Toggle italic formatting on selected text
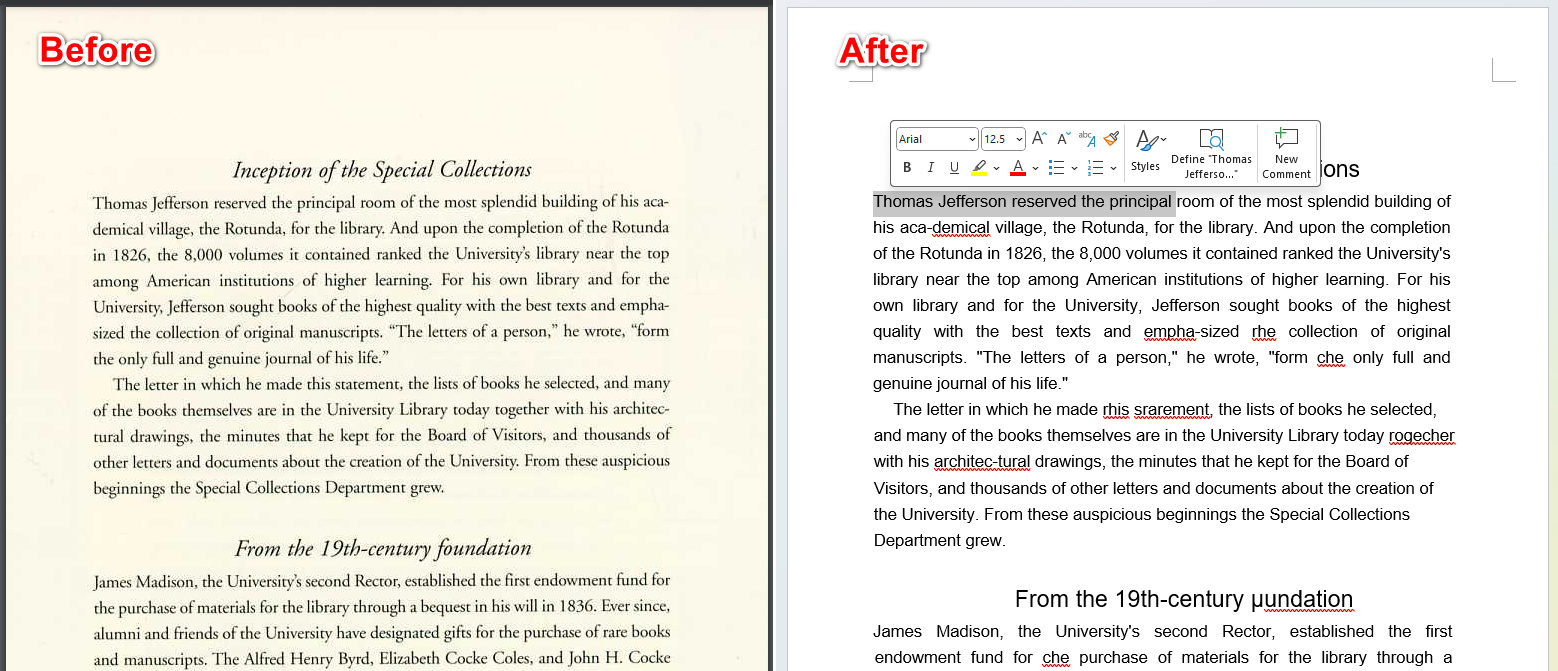This screenshot has height=671, width=1558. click(x=931, y=167)
